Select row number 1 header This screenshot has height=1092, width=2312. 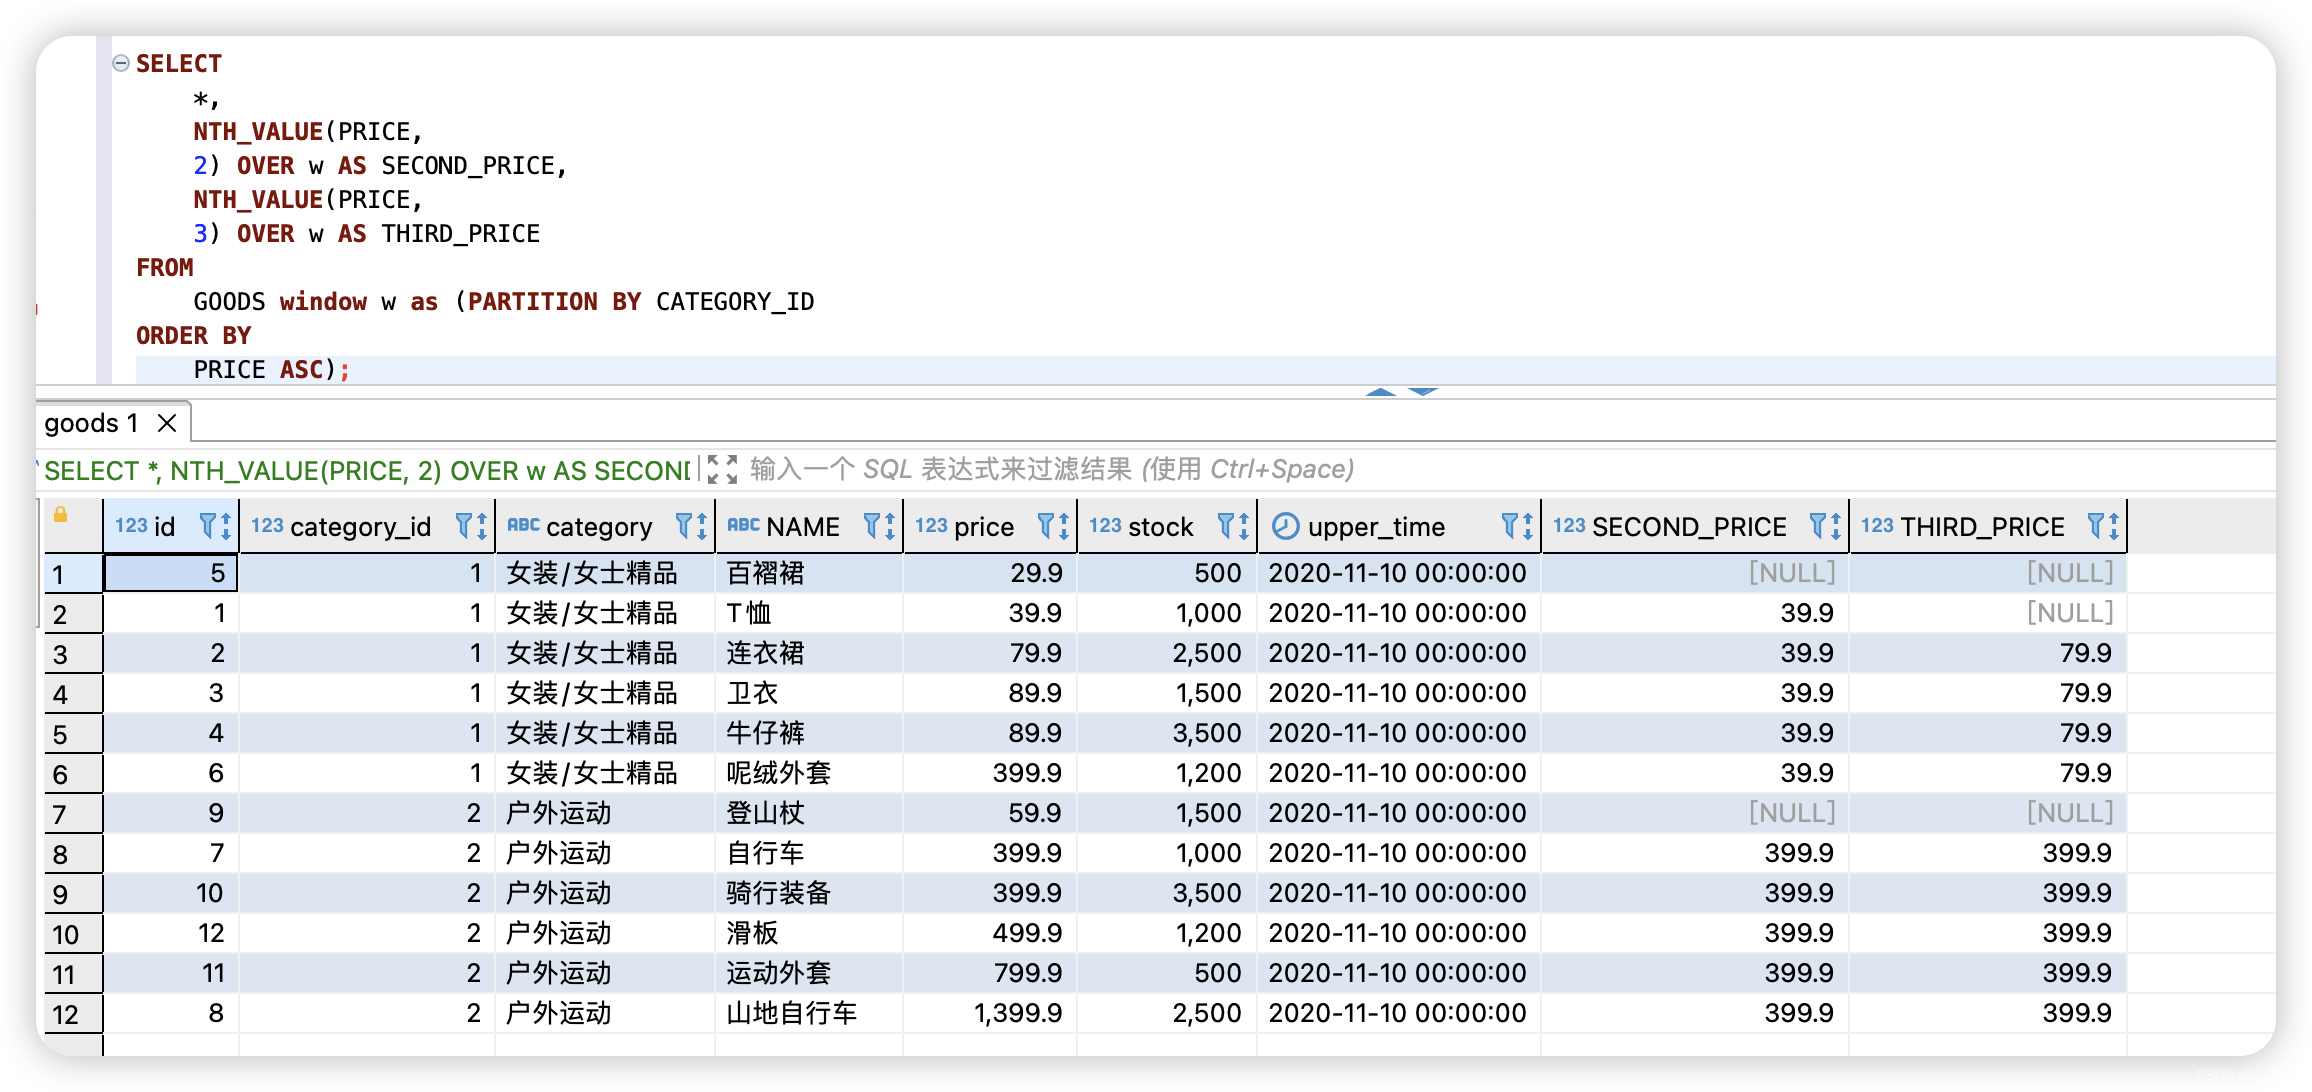73,574
